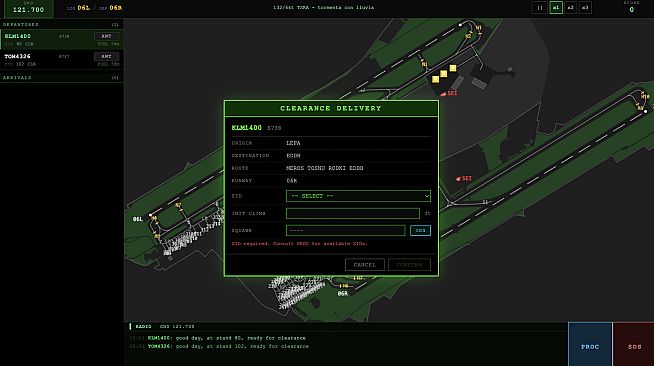Click the 121.700 ground frequency box
Image resolution: width=654 pixels, height=366 pixels.
(x=28, y=9)
